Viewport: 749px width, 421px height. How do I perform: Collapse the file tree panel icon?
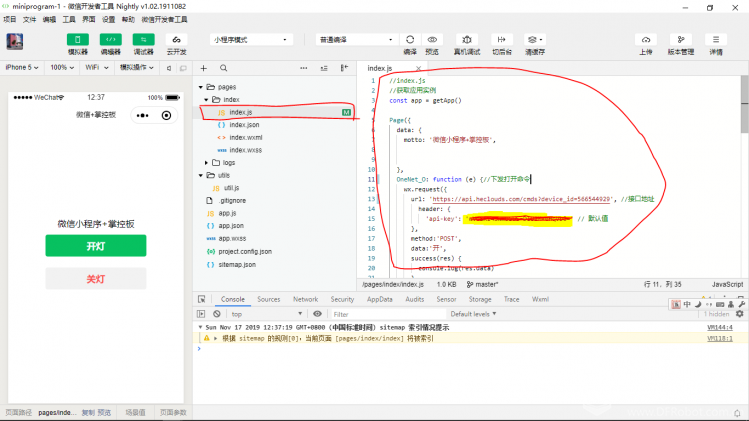(x=344, y=68)
